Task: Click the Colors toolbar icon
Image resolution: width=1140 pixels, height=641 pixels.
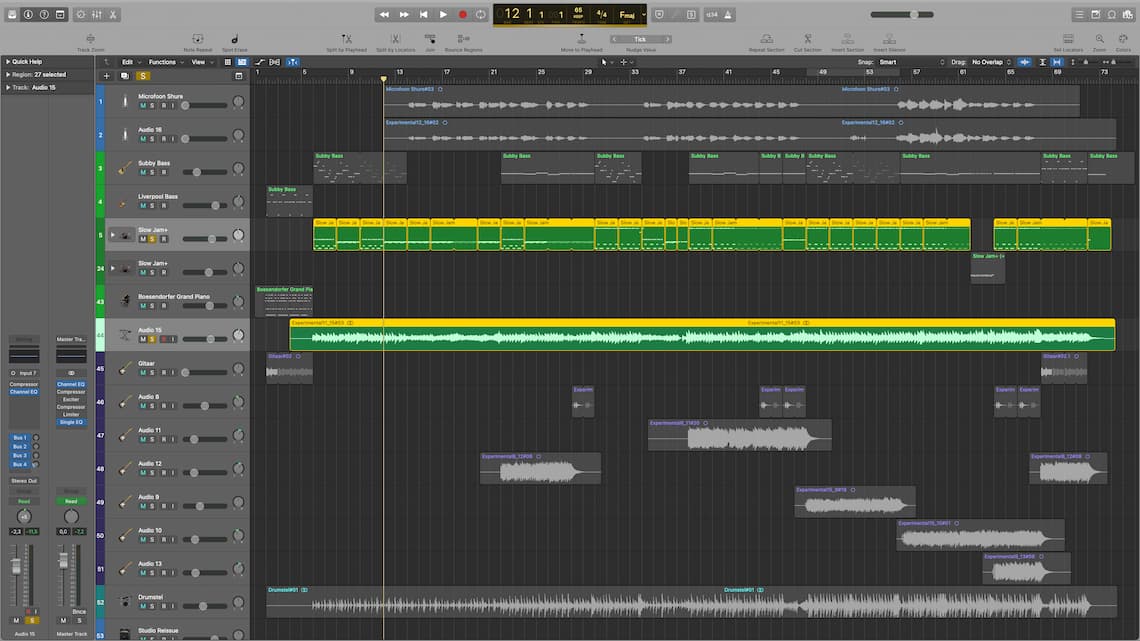Action: pyautogui.click(x=1123, y=39)
